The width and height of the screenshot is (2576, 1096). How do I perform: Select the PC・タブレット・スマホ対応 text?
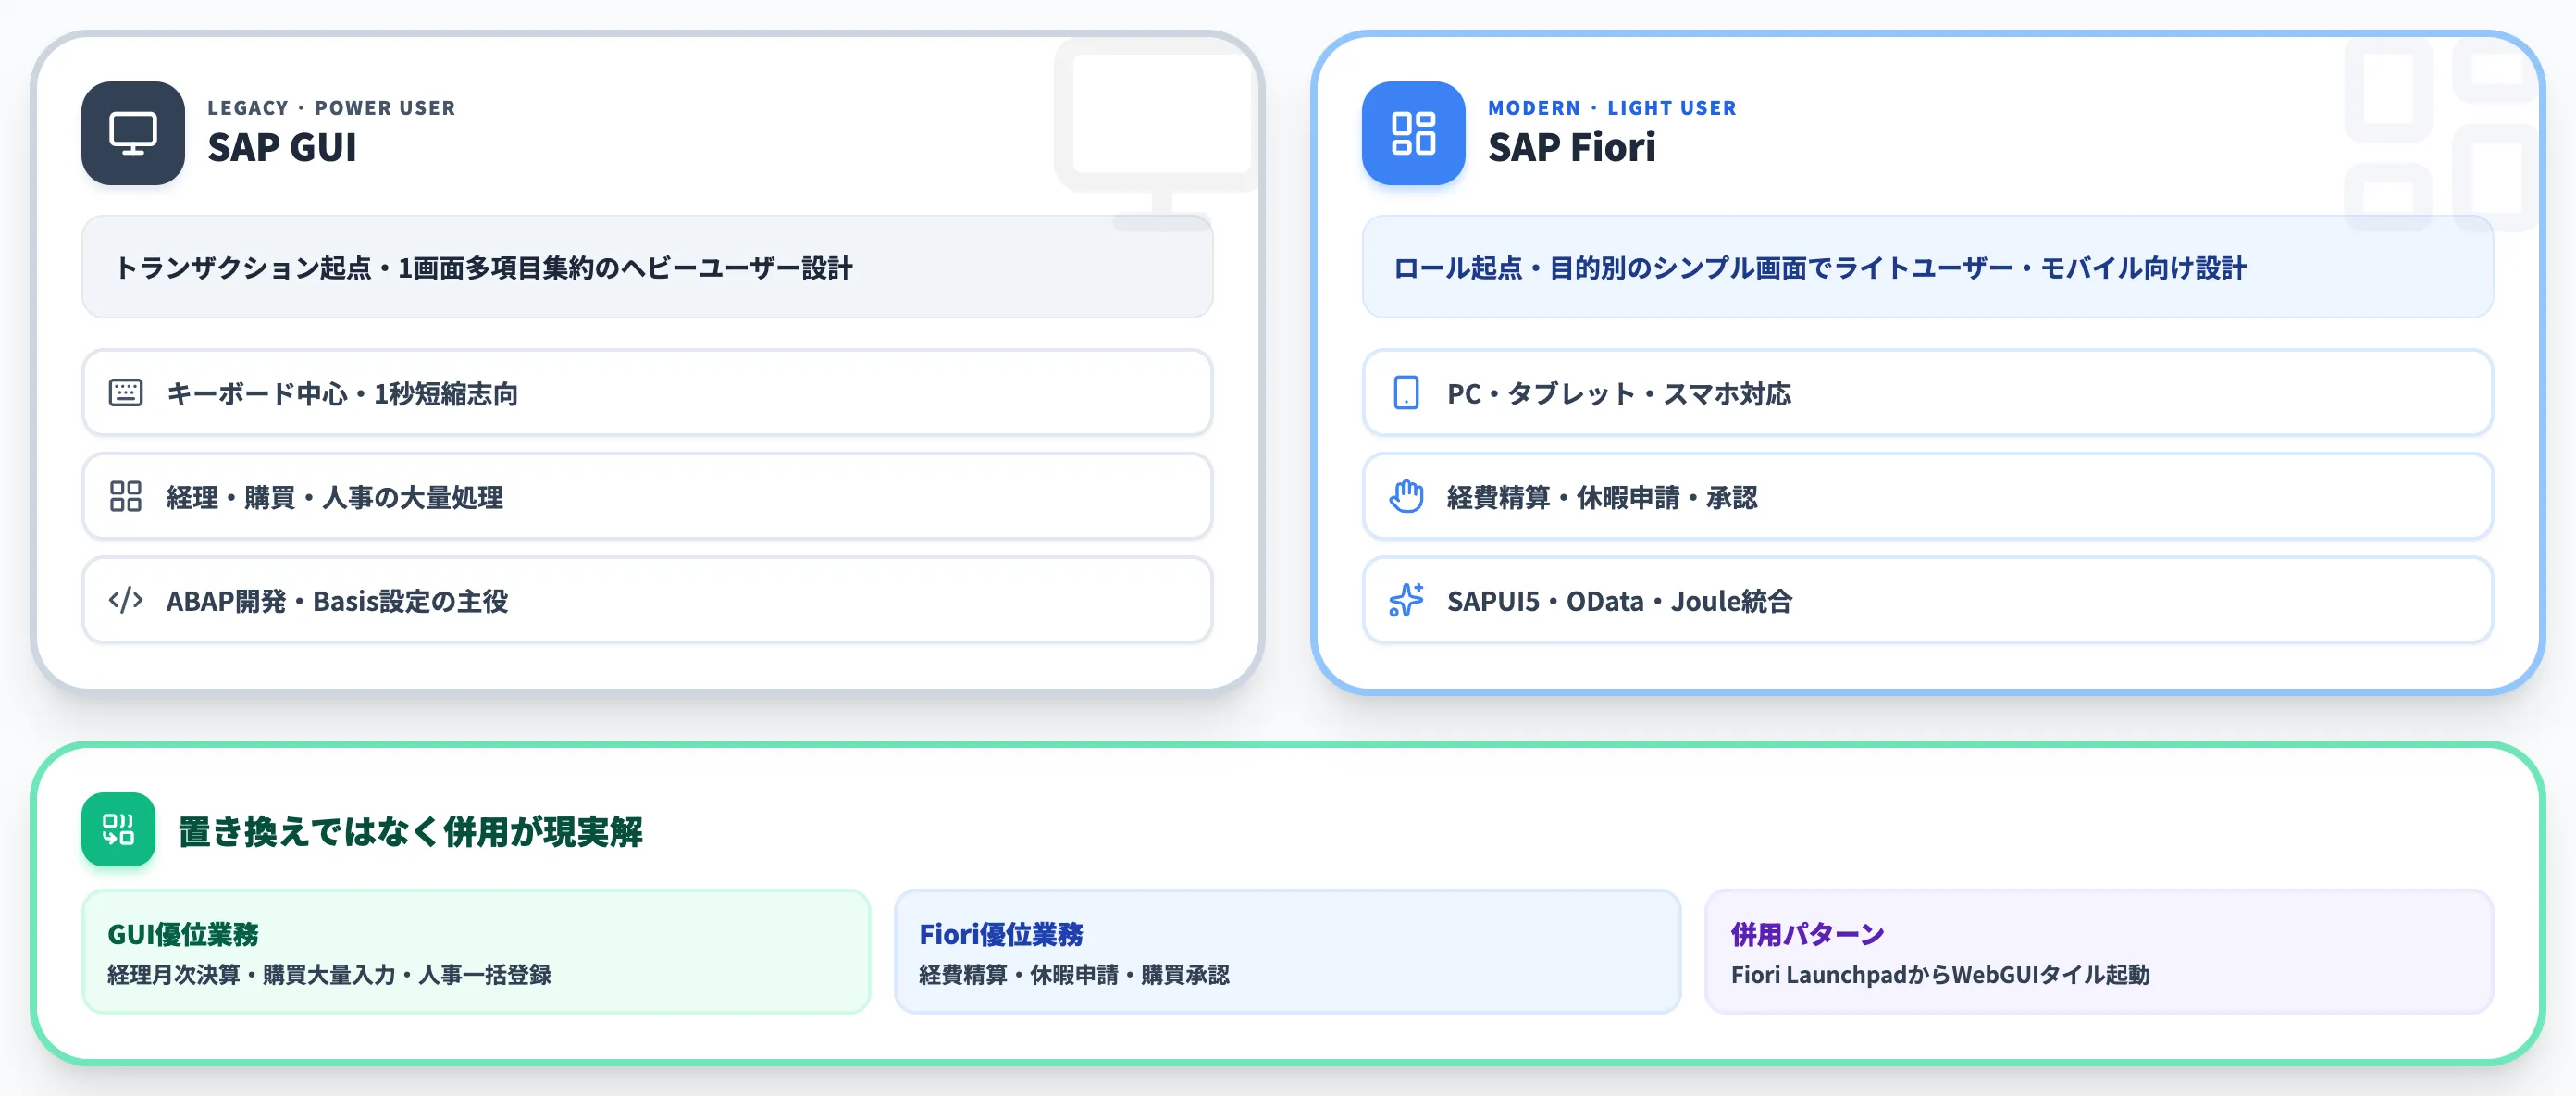click(1619, 394)
